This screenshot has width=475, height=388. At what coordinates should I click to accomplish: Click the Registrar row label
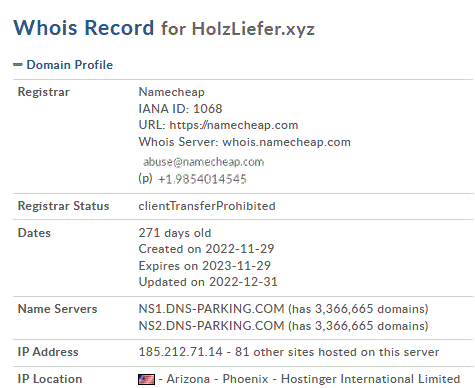click(x=44, y=92)
